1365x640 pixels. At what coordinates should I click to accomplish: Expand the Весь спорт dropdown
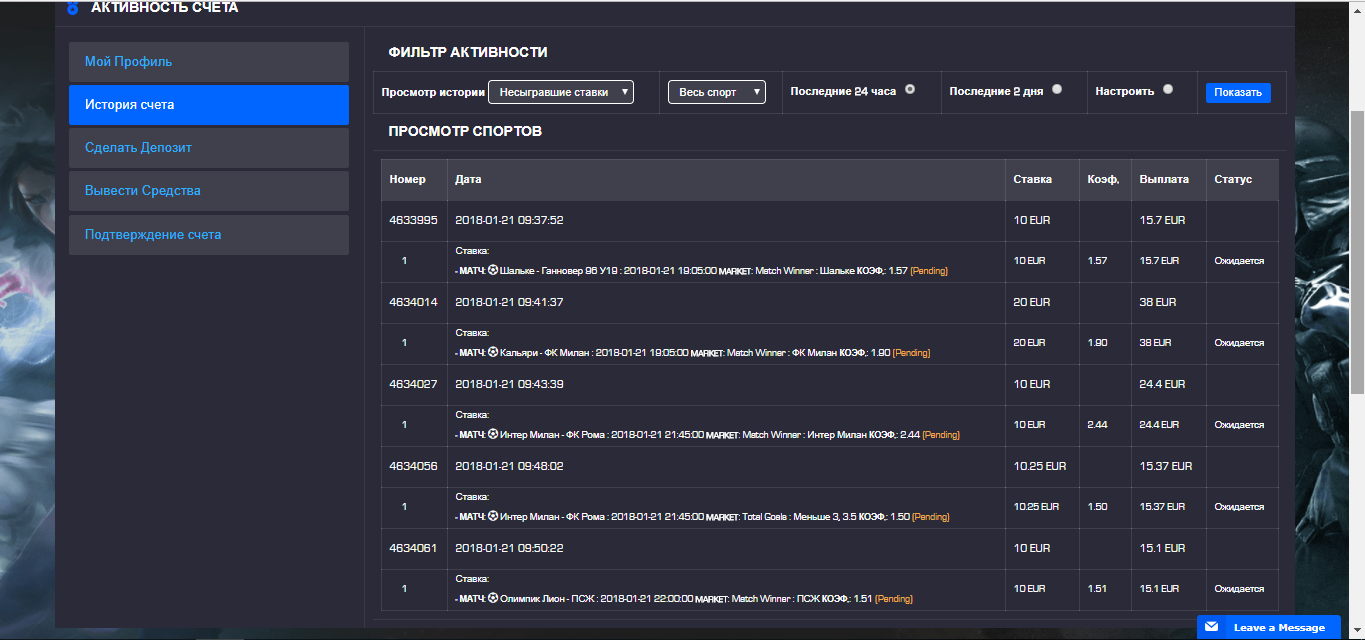[x=716, y=92]
